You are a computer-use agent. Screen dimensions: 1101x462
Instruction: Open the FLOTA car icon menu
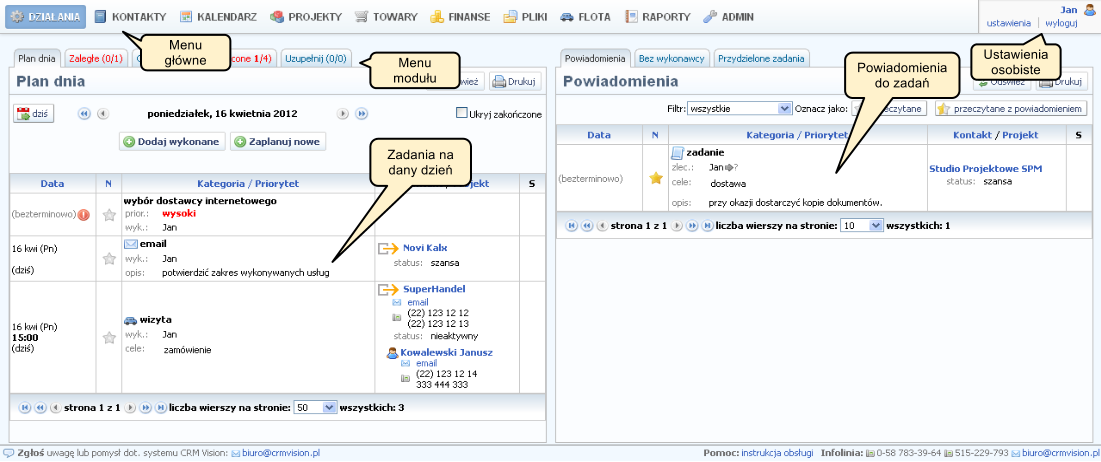(x=567, y=17)
